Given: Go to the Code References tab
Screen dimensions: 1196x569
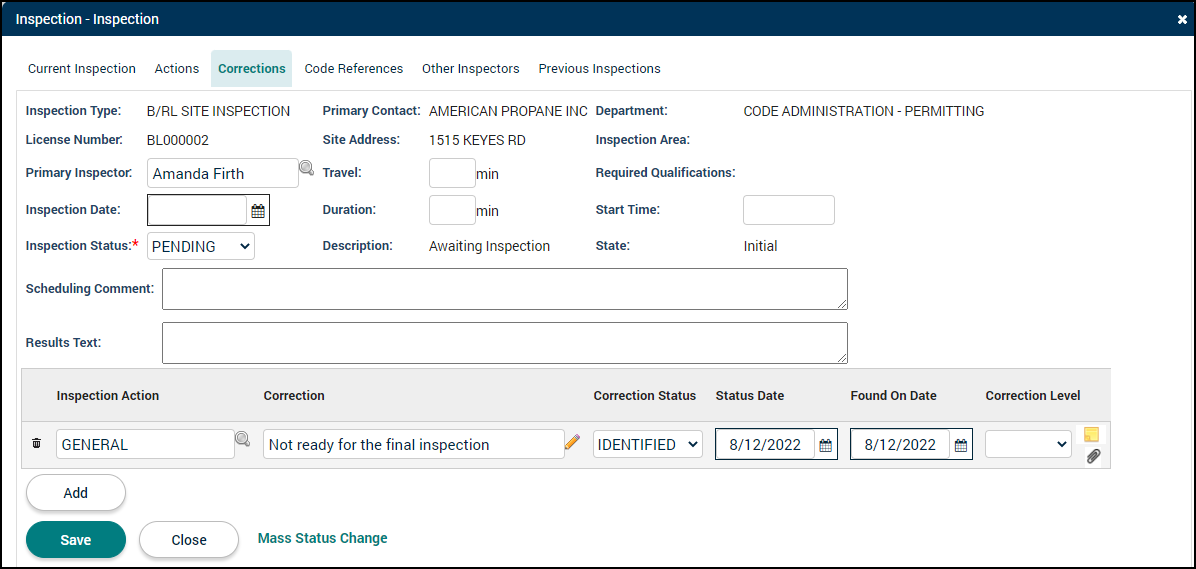Looking at the screenshot, I should tap(354, 69).
